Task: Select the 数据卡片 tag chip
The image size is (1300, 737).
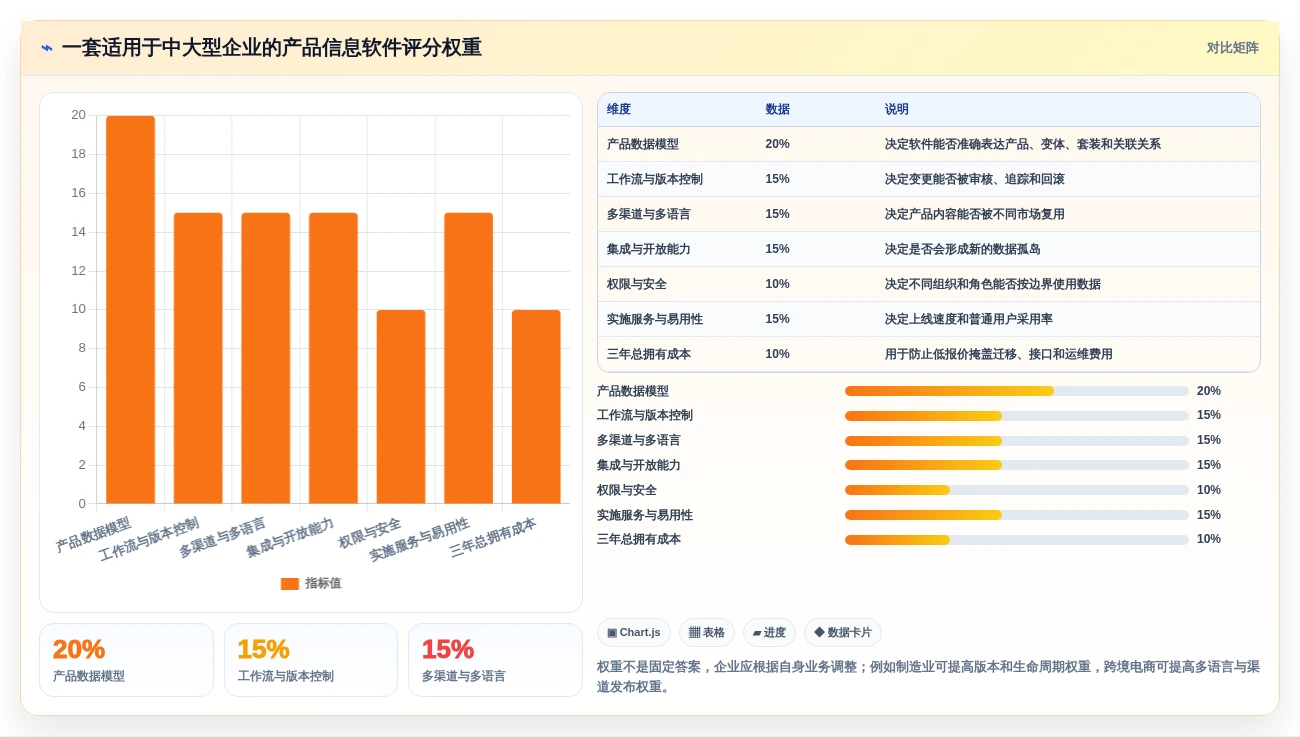Action: (x=842, y=632)
